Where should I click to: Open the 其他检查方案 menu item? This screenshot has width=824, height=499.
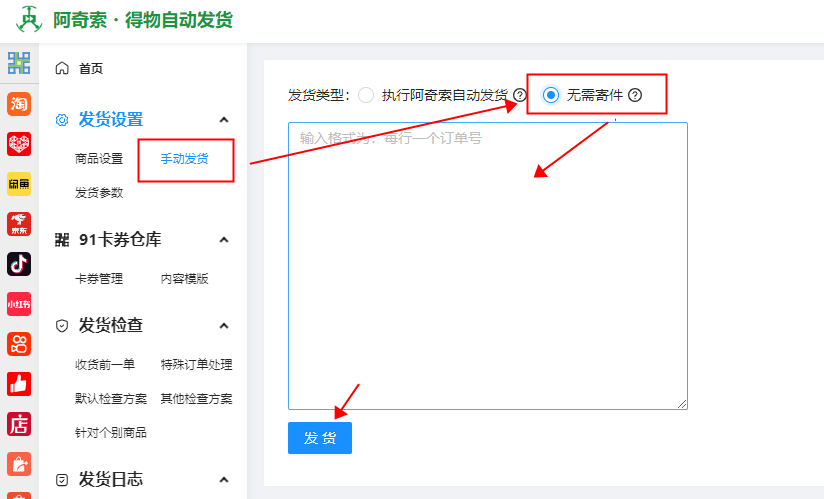(197, 399)
